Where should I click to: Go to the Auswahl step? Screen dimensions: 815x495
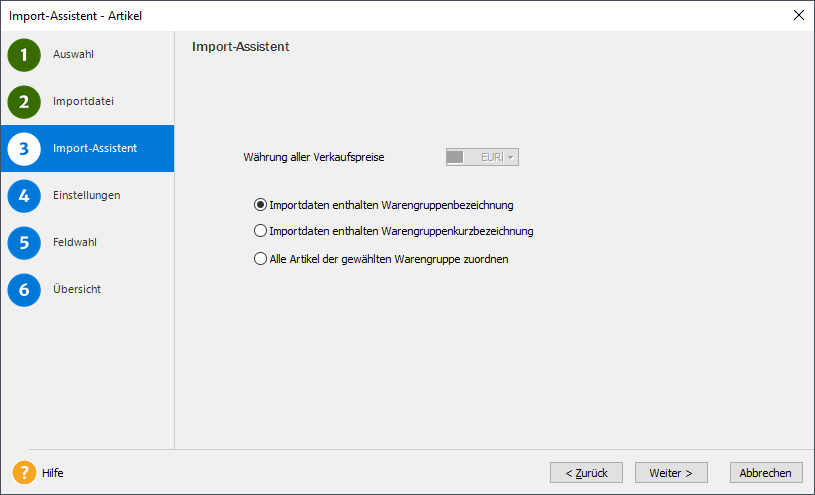(73, 54)
